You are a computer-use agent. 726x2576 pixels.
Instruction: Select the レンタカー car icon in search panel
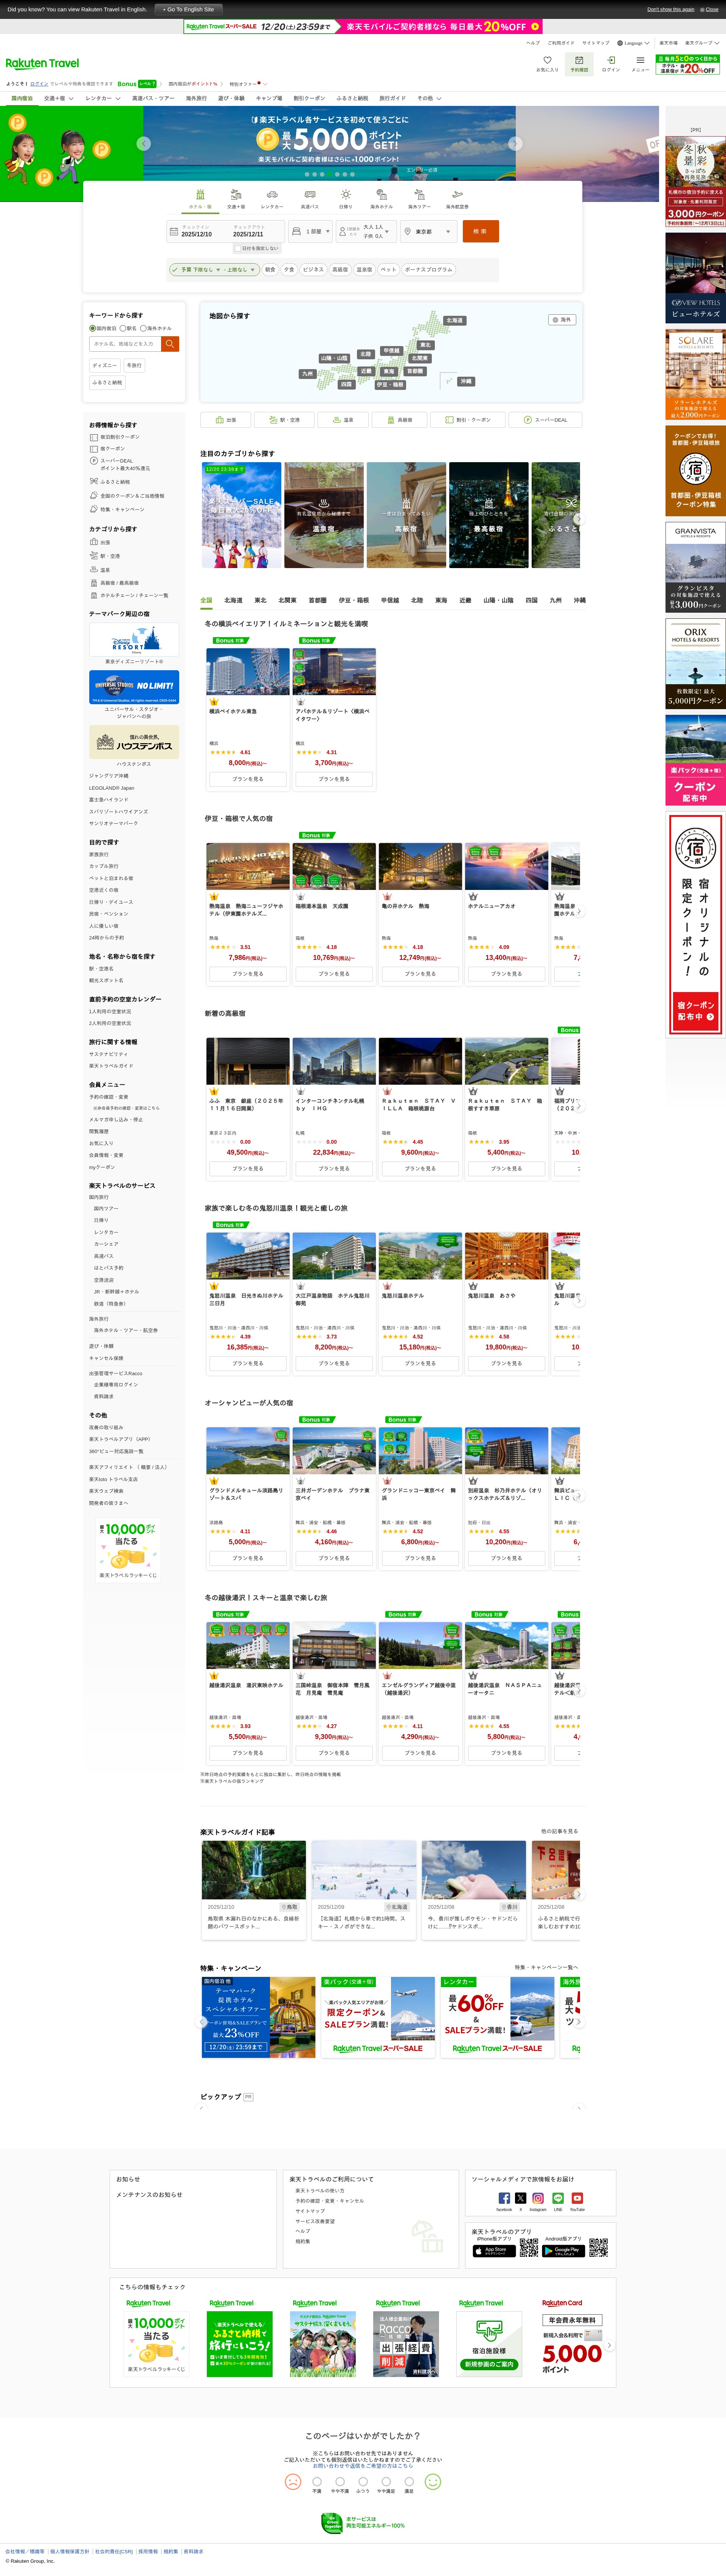272,198
